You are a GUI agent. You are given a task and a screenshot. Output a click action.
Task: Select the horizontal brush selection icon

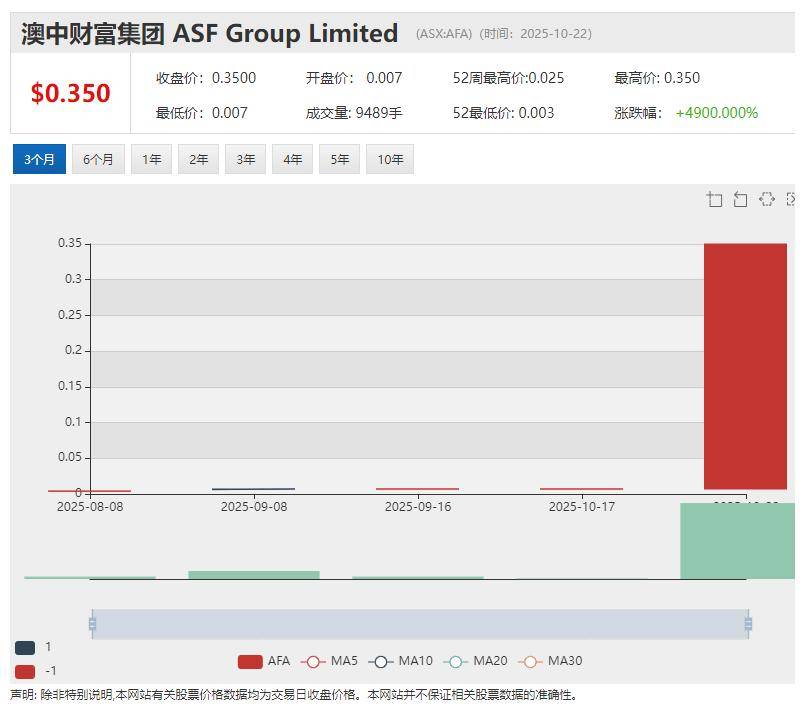(x=767, y=200)
